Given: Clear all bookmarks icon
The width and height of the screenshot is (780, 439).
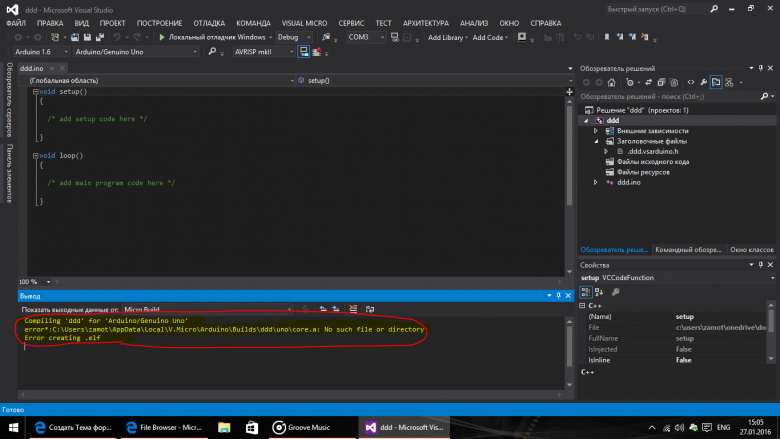Looking at the screenshot, I should [645, 37].
